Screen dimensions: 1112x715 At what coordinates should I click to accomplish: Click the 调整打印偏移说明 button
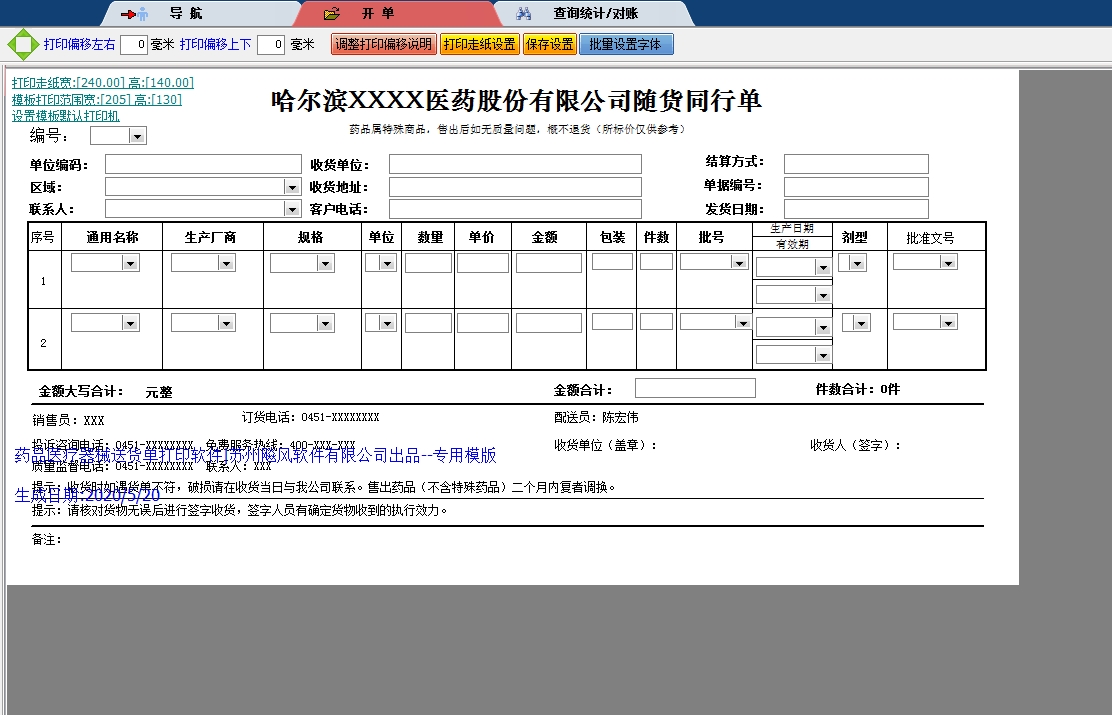pyautogui.click(x=383, y=43)
